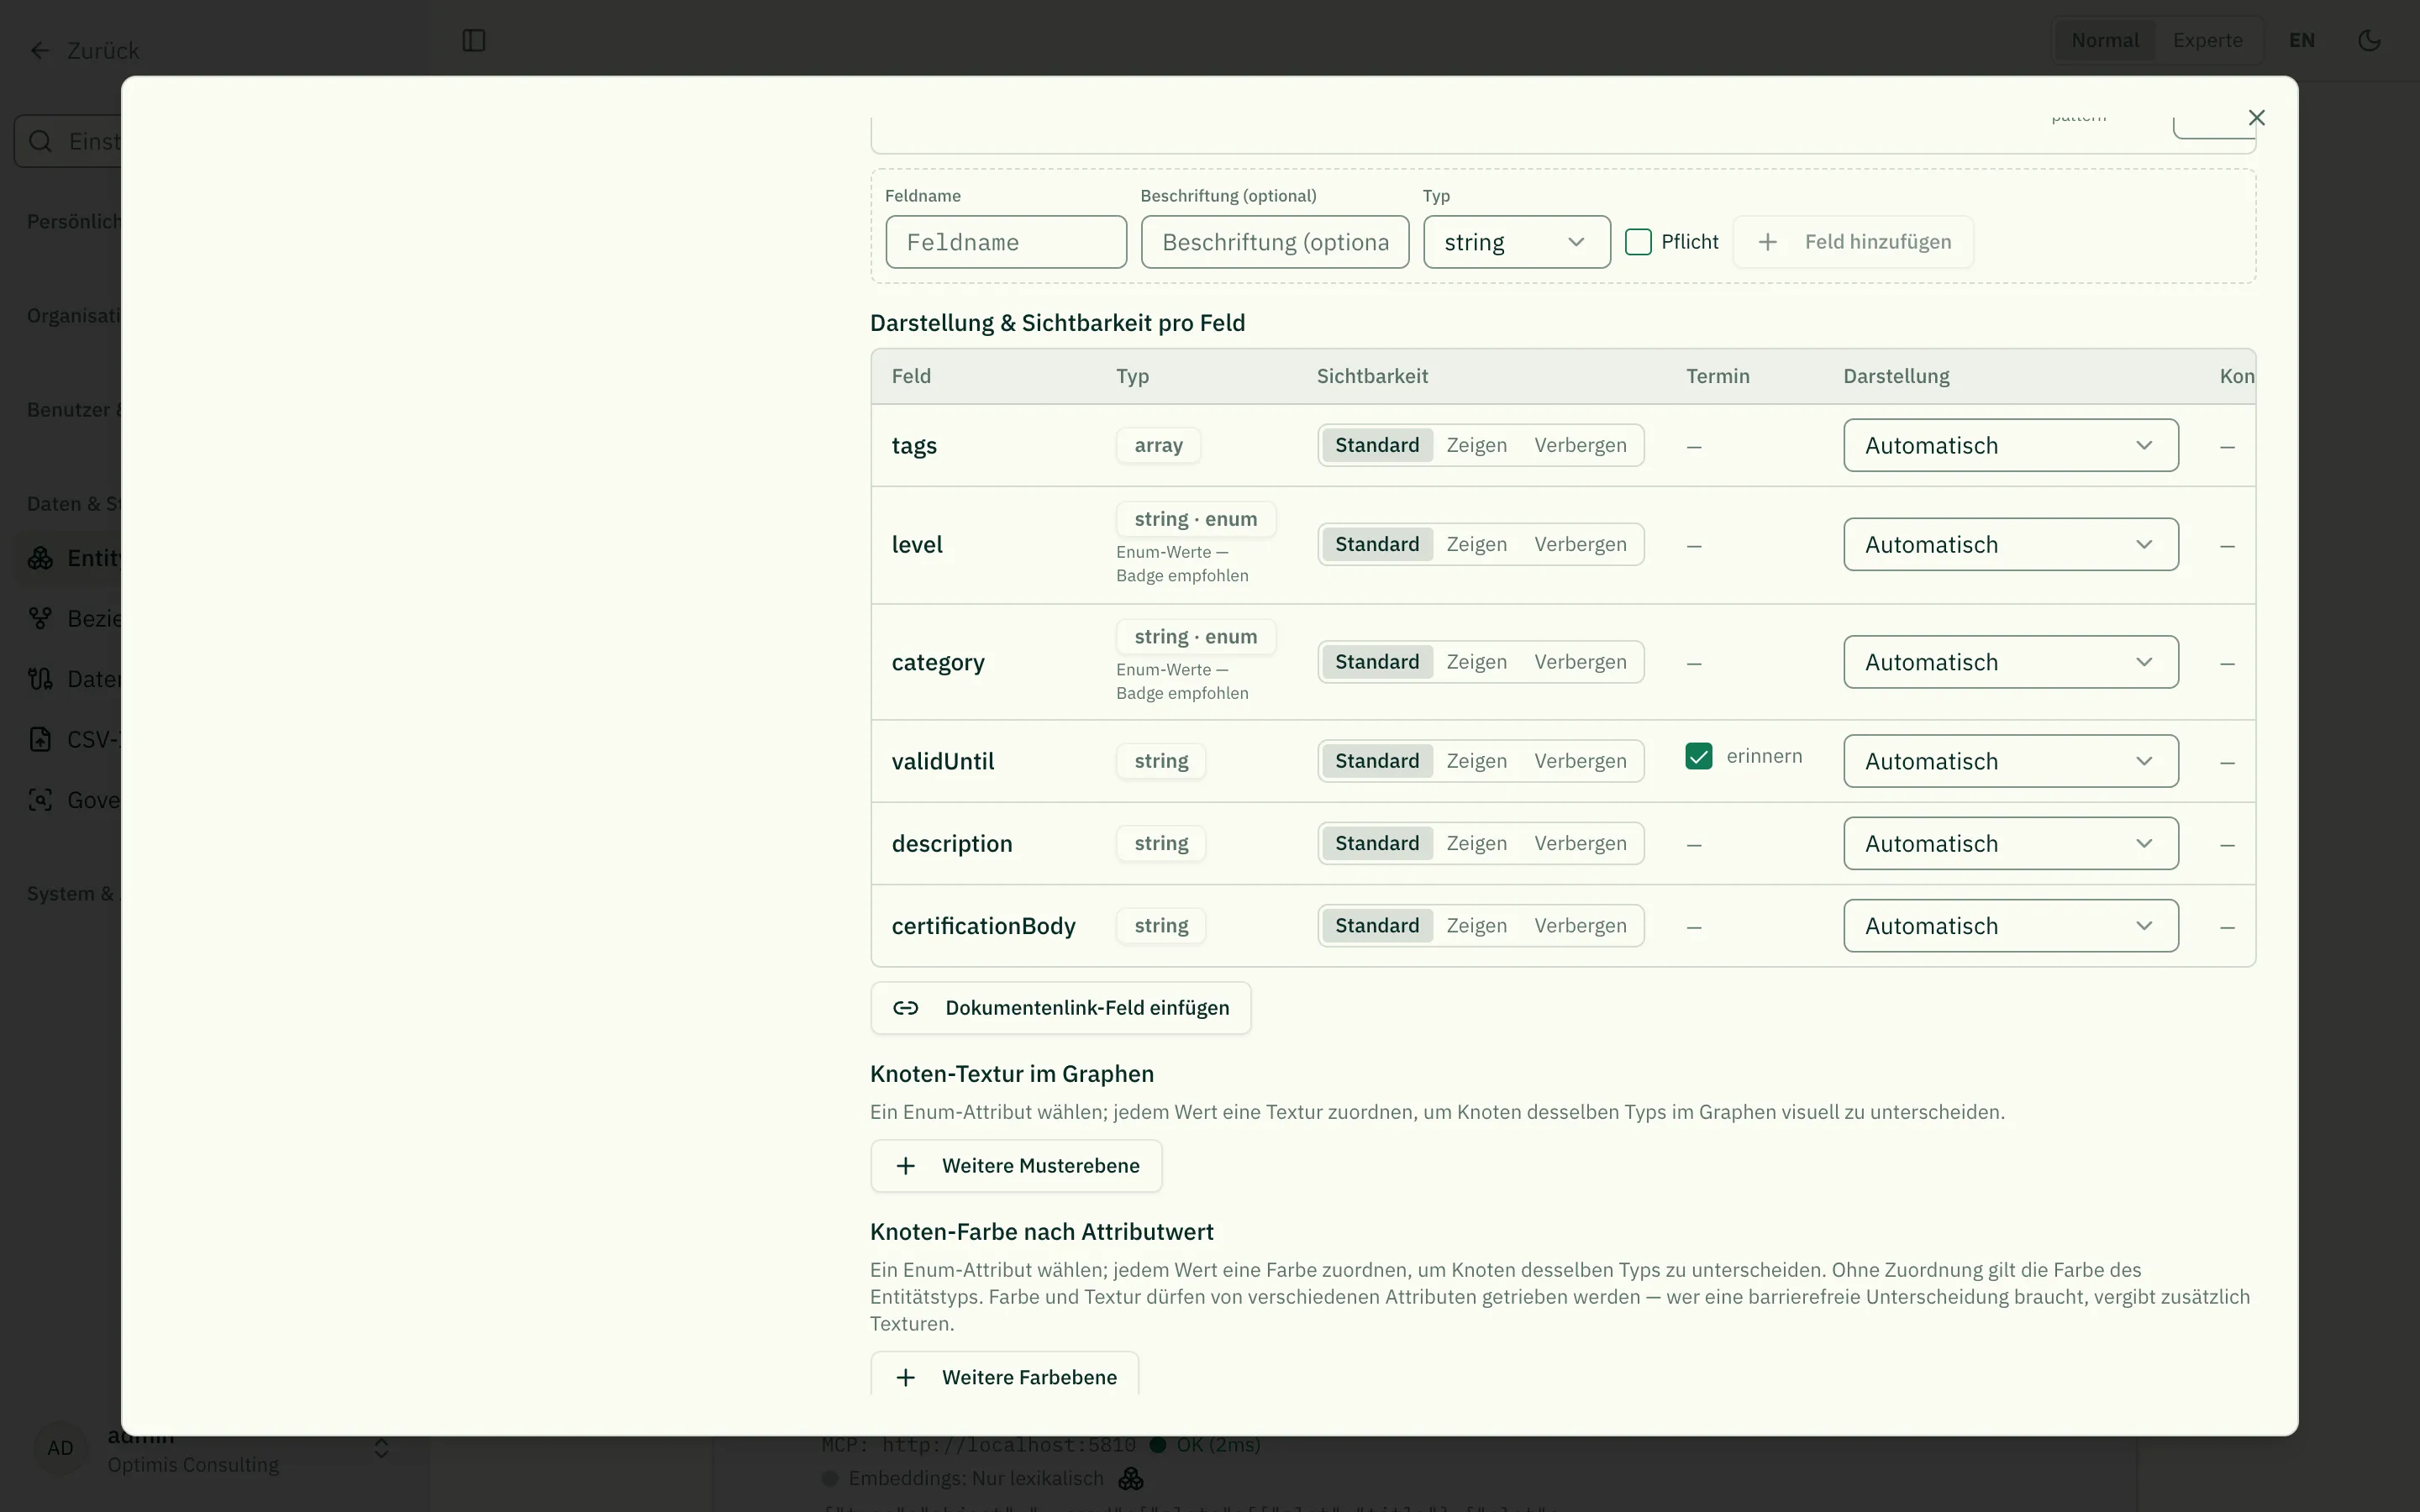Set category visibility to Zeigen
The image size is (2420, 1512).
tap(1476, 662)
